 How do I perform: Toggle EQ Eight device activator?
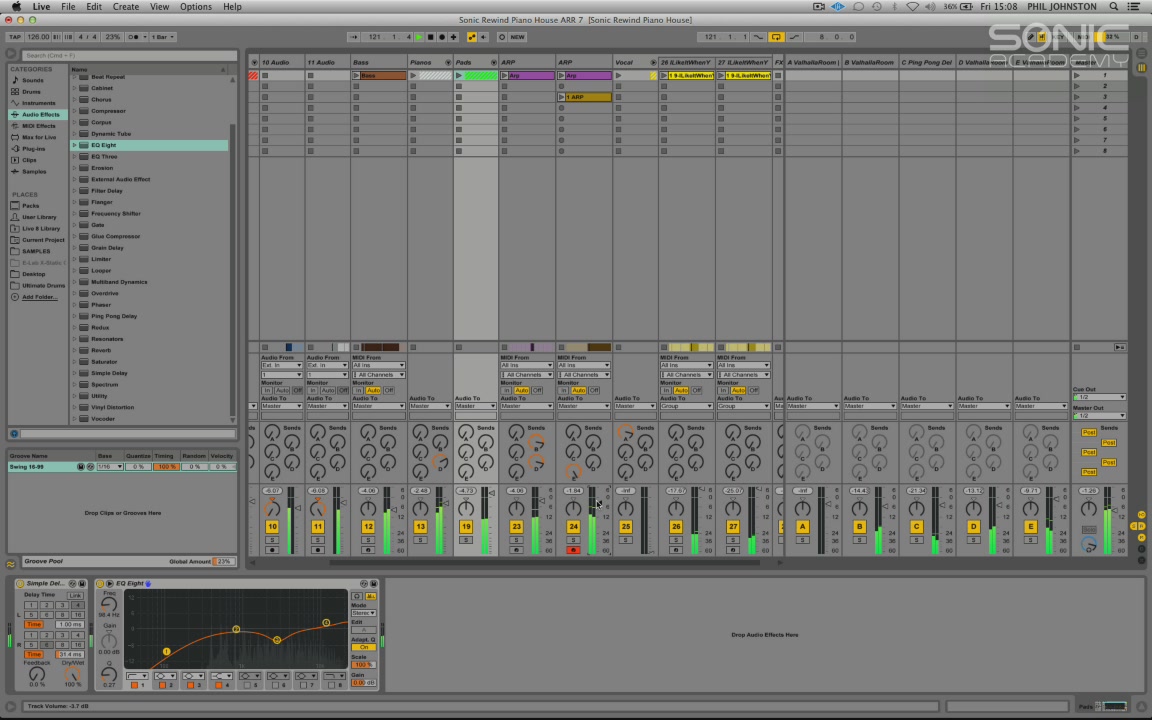tap(100, 583)
